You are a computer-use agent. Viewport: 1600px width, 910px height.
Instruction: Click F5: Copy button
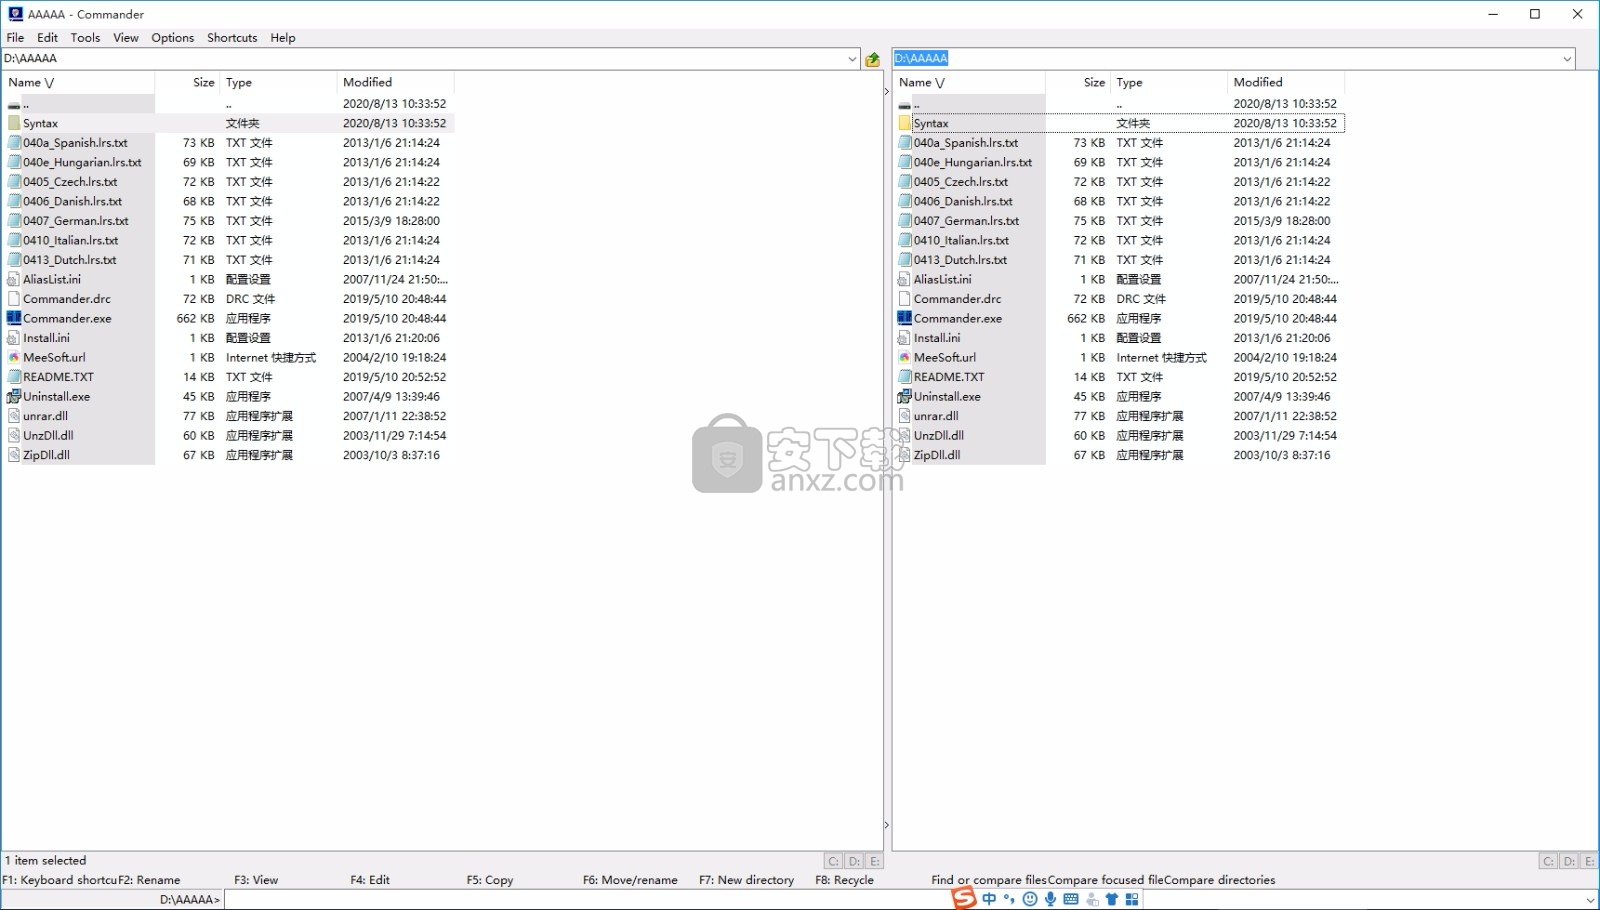490,880
